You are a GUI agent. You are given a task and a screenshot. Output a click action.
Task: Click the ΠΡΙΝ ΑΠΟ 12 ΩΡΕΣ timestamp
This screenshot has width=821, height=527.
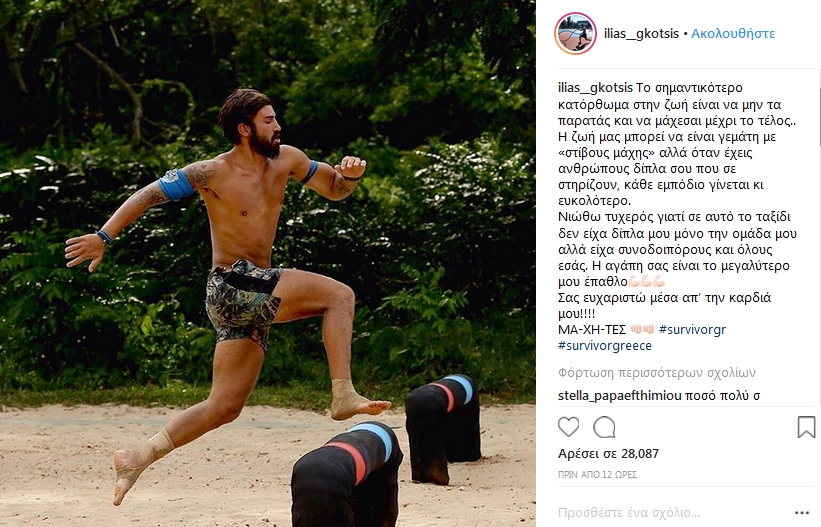(x=597, y=475)
